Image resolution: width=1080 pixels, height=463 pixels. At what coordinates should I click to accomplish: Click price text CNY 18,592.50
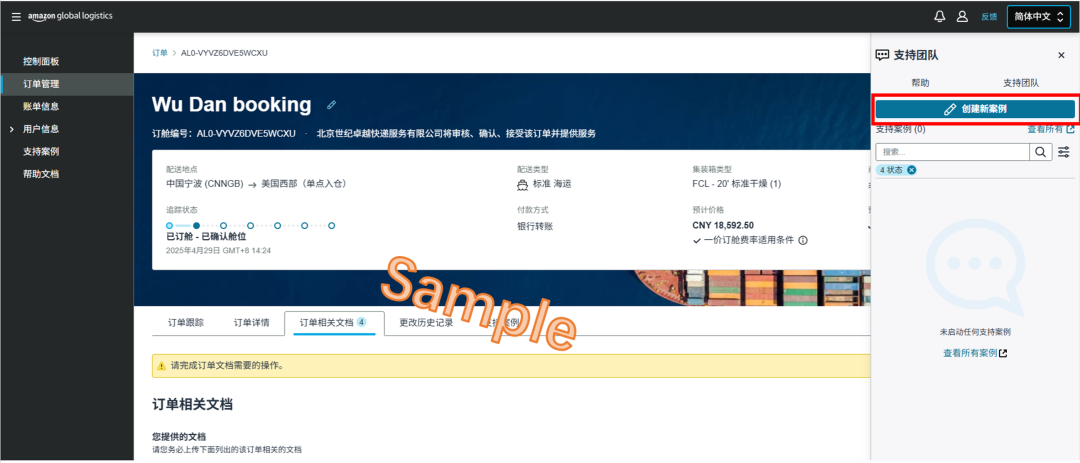[x=723, y=225]
